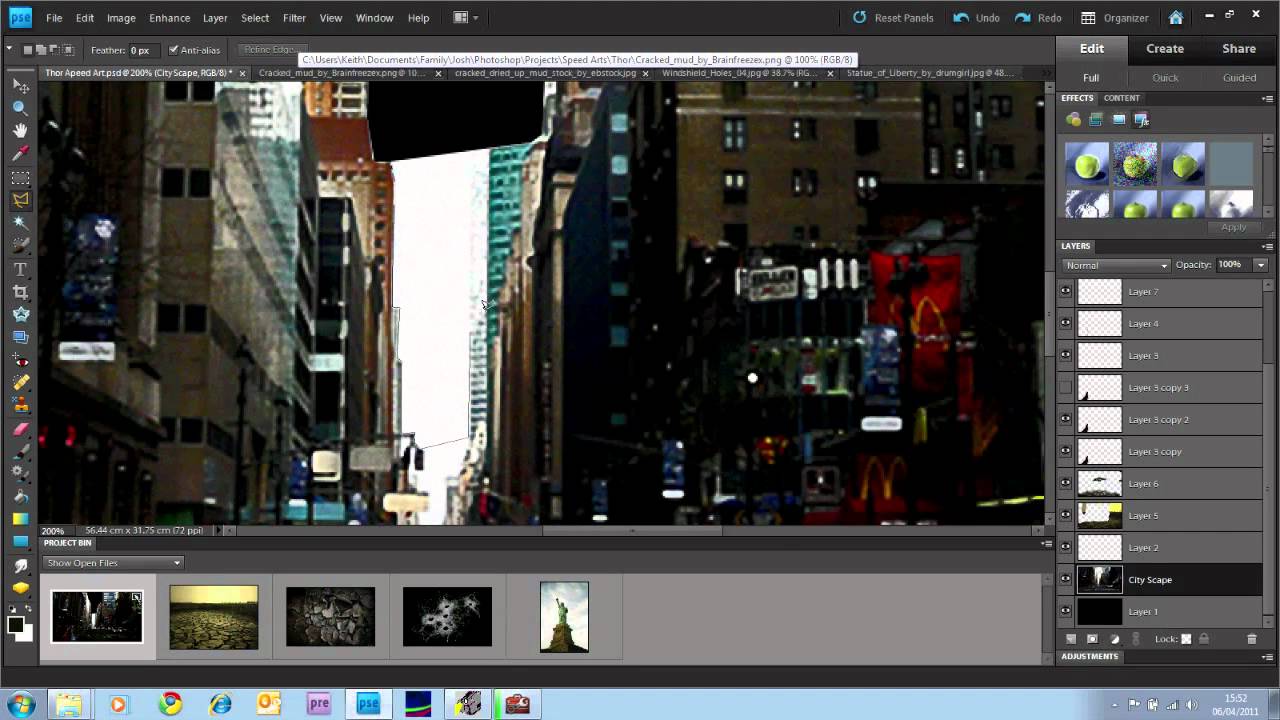Select the Zoom tool

coord(20,108)
